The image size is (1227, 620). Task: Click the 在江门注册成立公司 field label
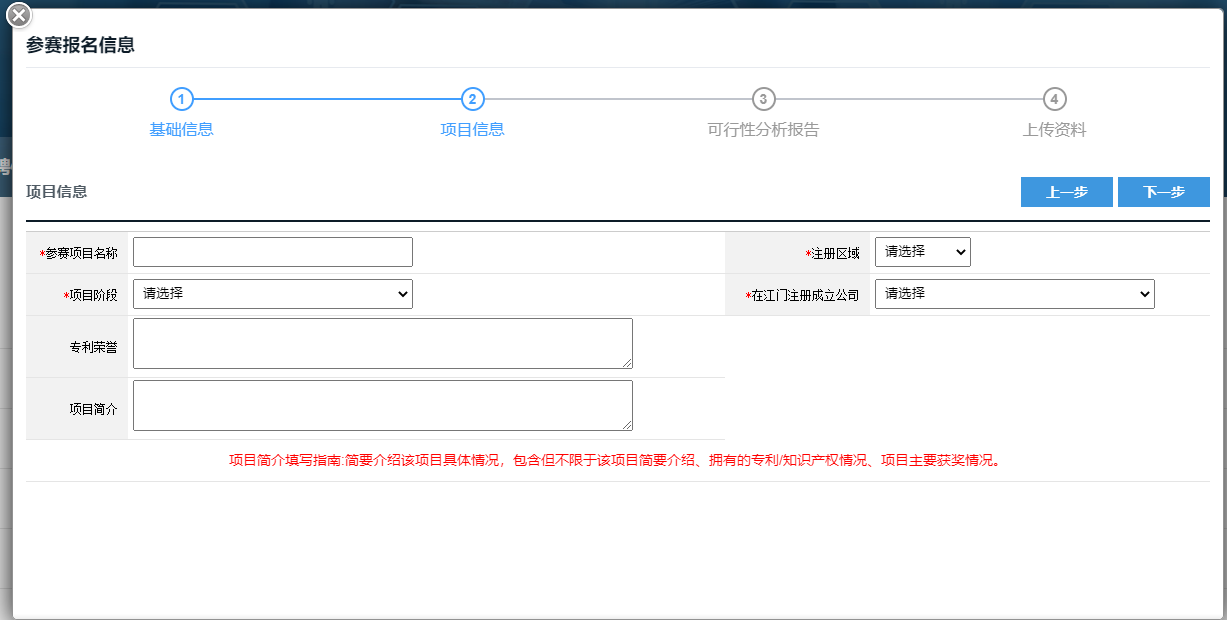point(803,295)
